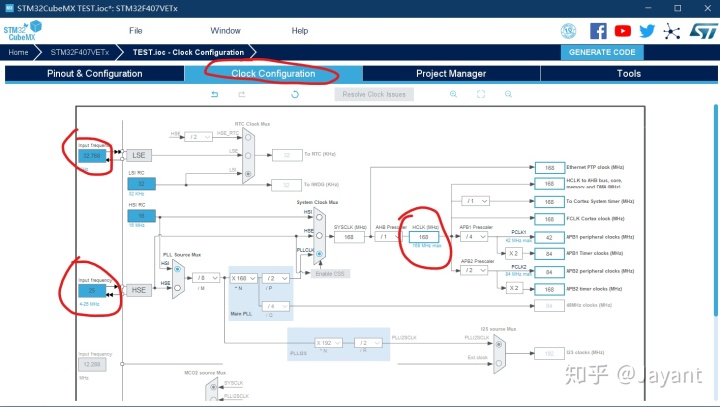Click the FCLK Cortex clock value box
720x407 pixels.
(x=549, y=219)
